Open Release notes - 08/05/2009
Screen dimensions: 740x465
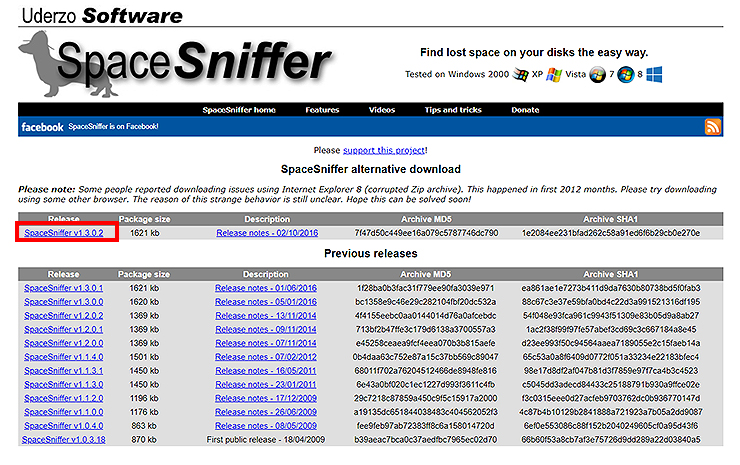(x=266, y=426)
